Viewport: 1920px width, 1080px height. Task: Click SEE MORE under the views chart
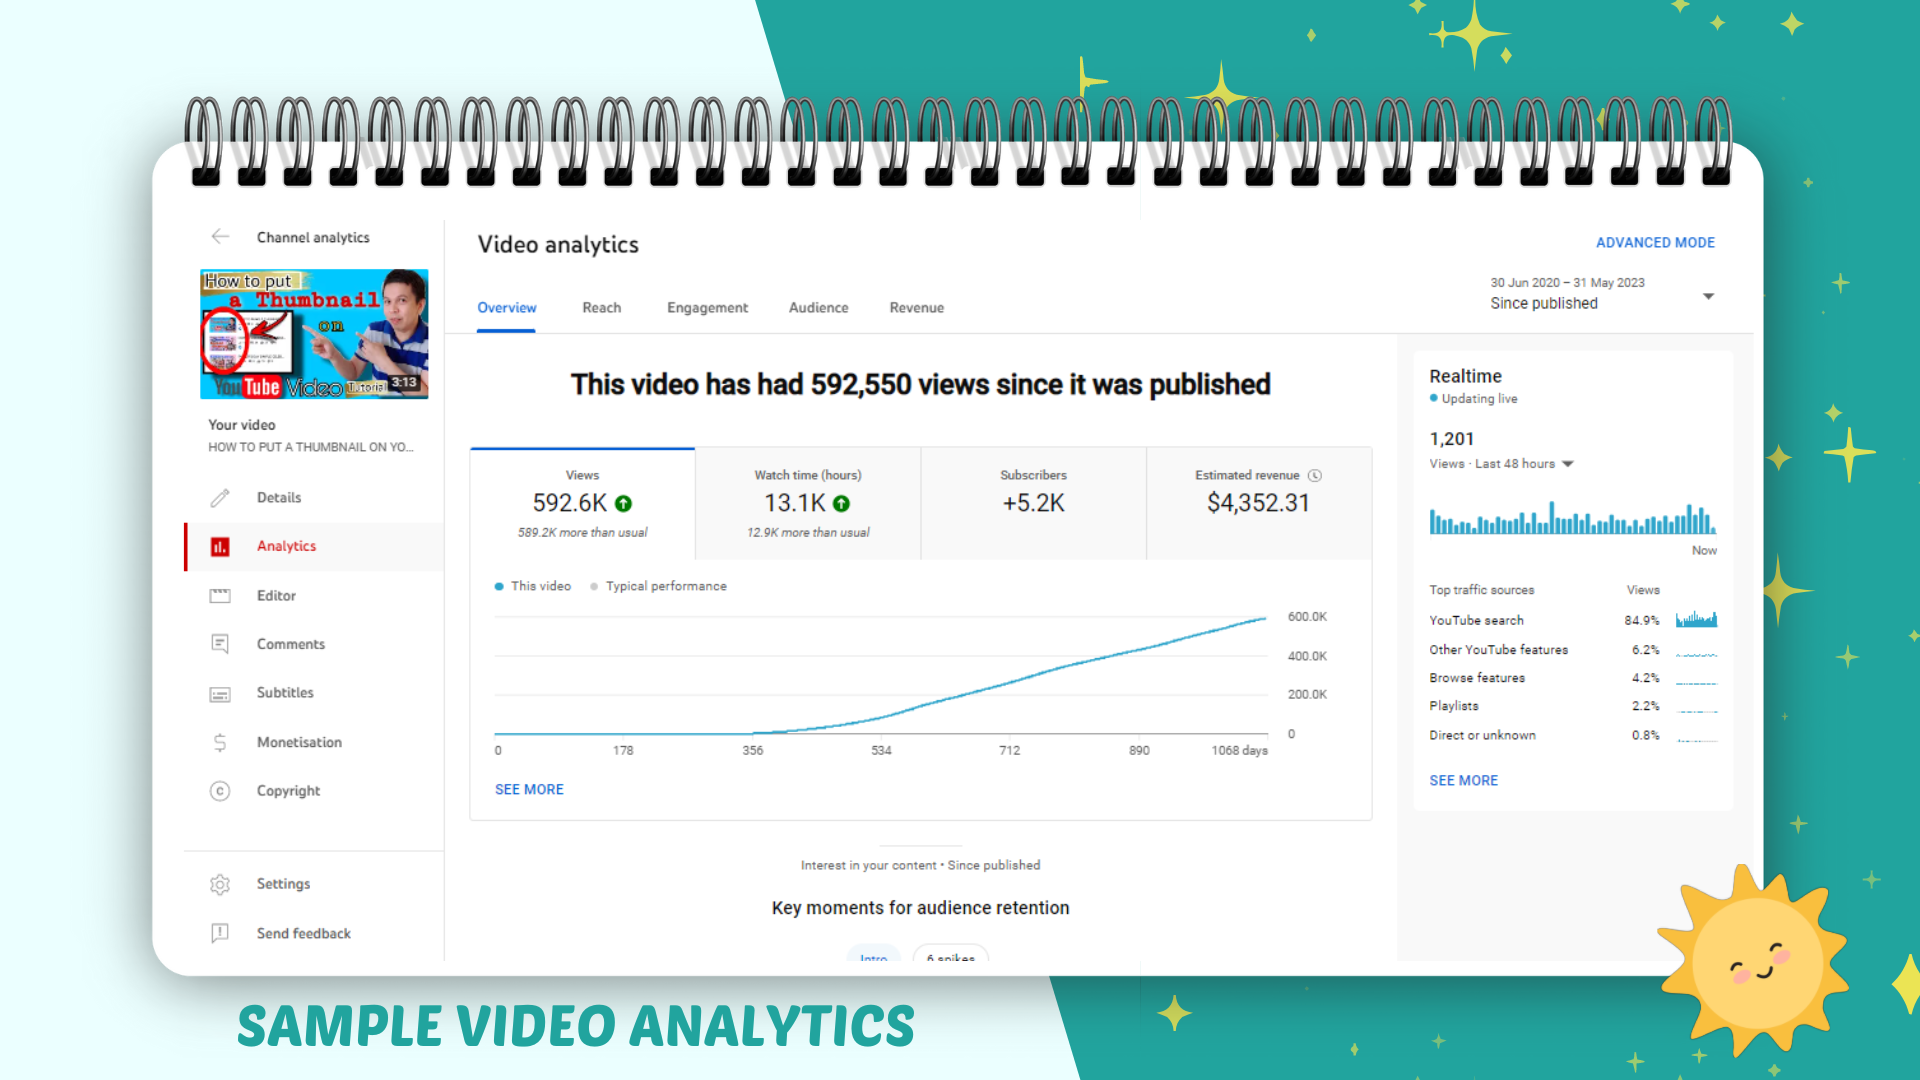tap(529, 790)
